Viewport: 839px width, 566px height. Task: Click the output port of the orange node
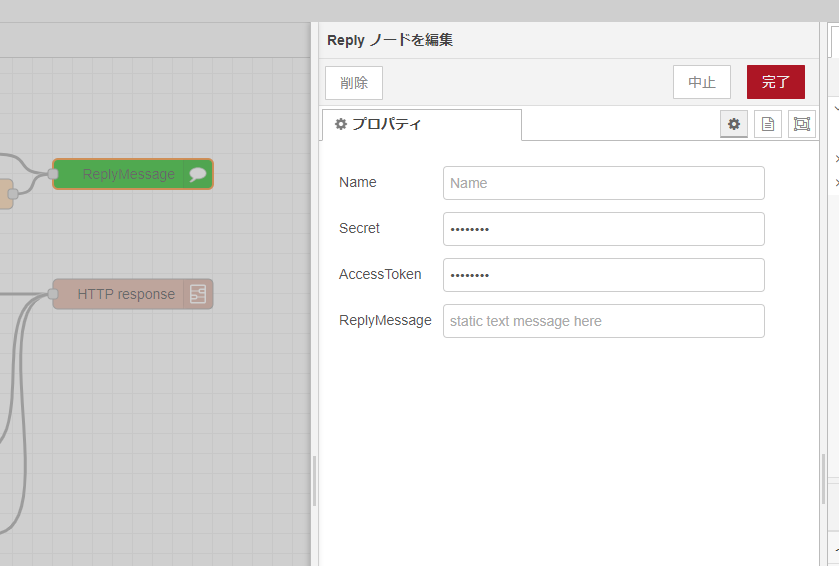tap(13, 194)
